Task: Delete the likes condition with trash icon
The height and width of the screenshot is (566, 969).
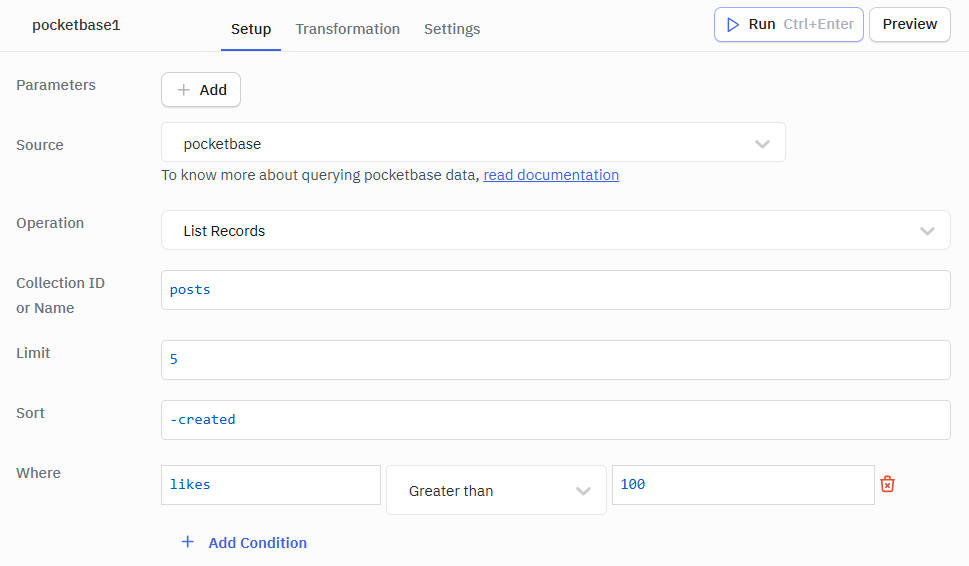Action: (x=887, y=484)
